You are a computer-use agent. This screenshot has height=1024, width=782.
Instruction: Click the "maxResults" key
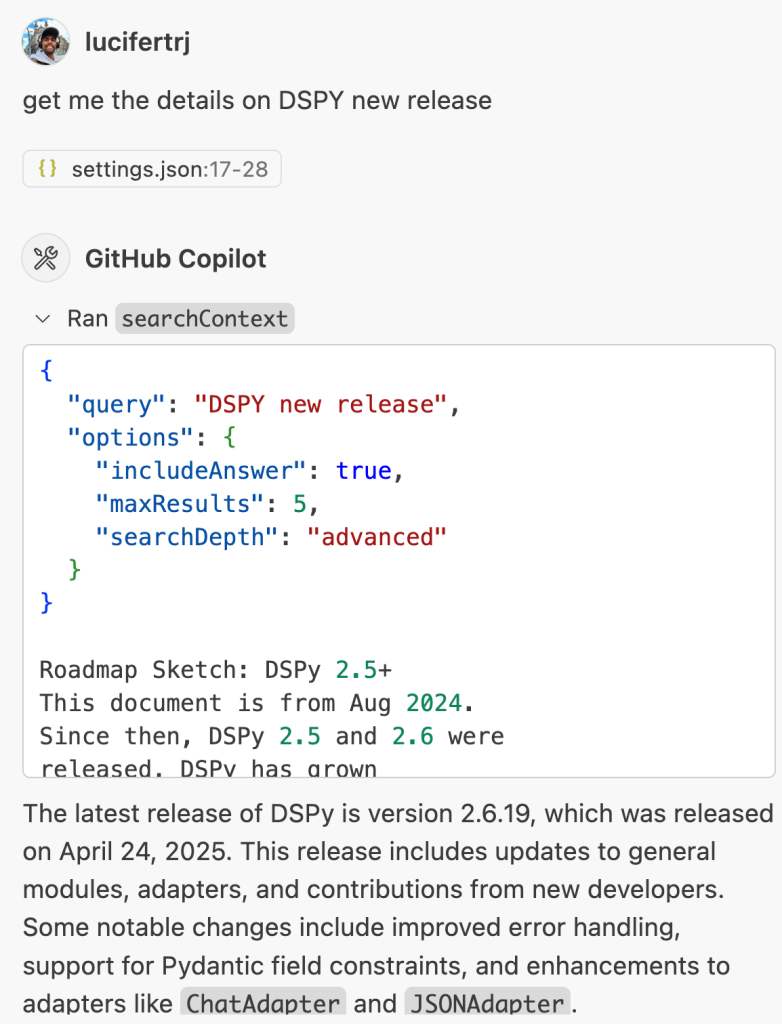[x=180, y=504]
